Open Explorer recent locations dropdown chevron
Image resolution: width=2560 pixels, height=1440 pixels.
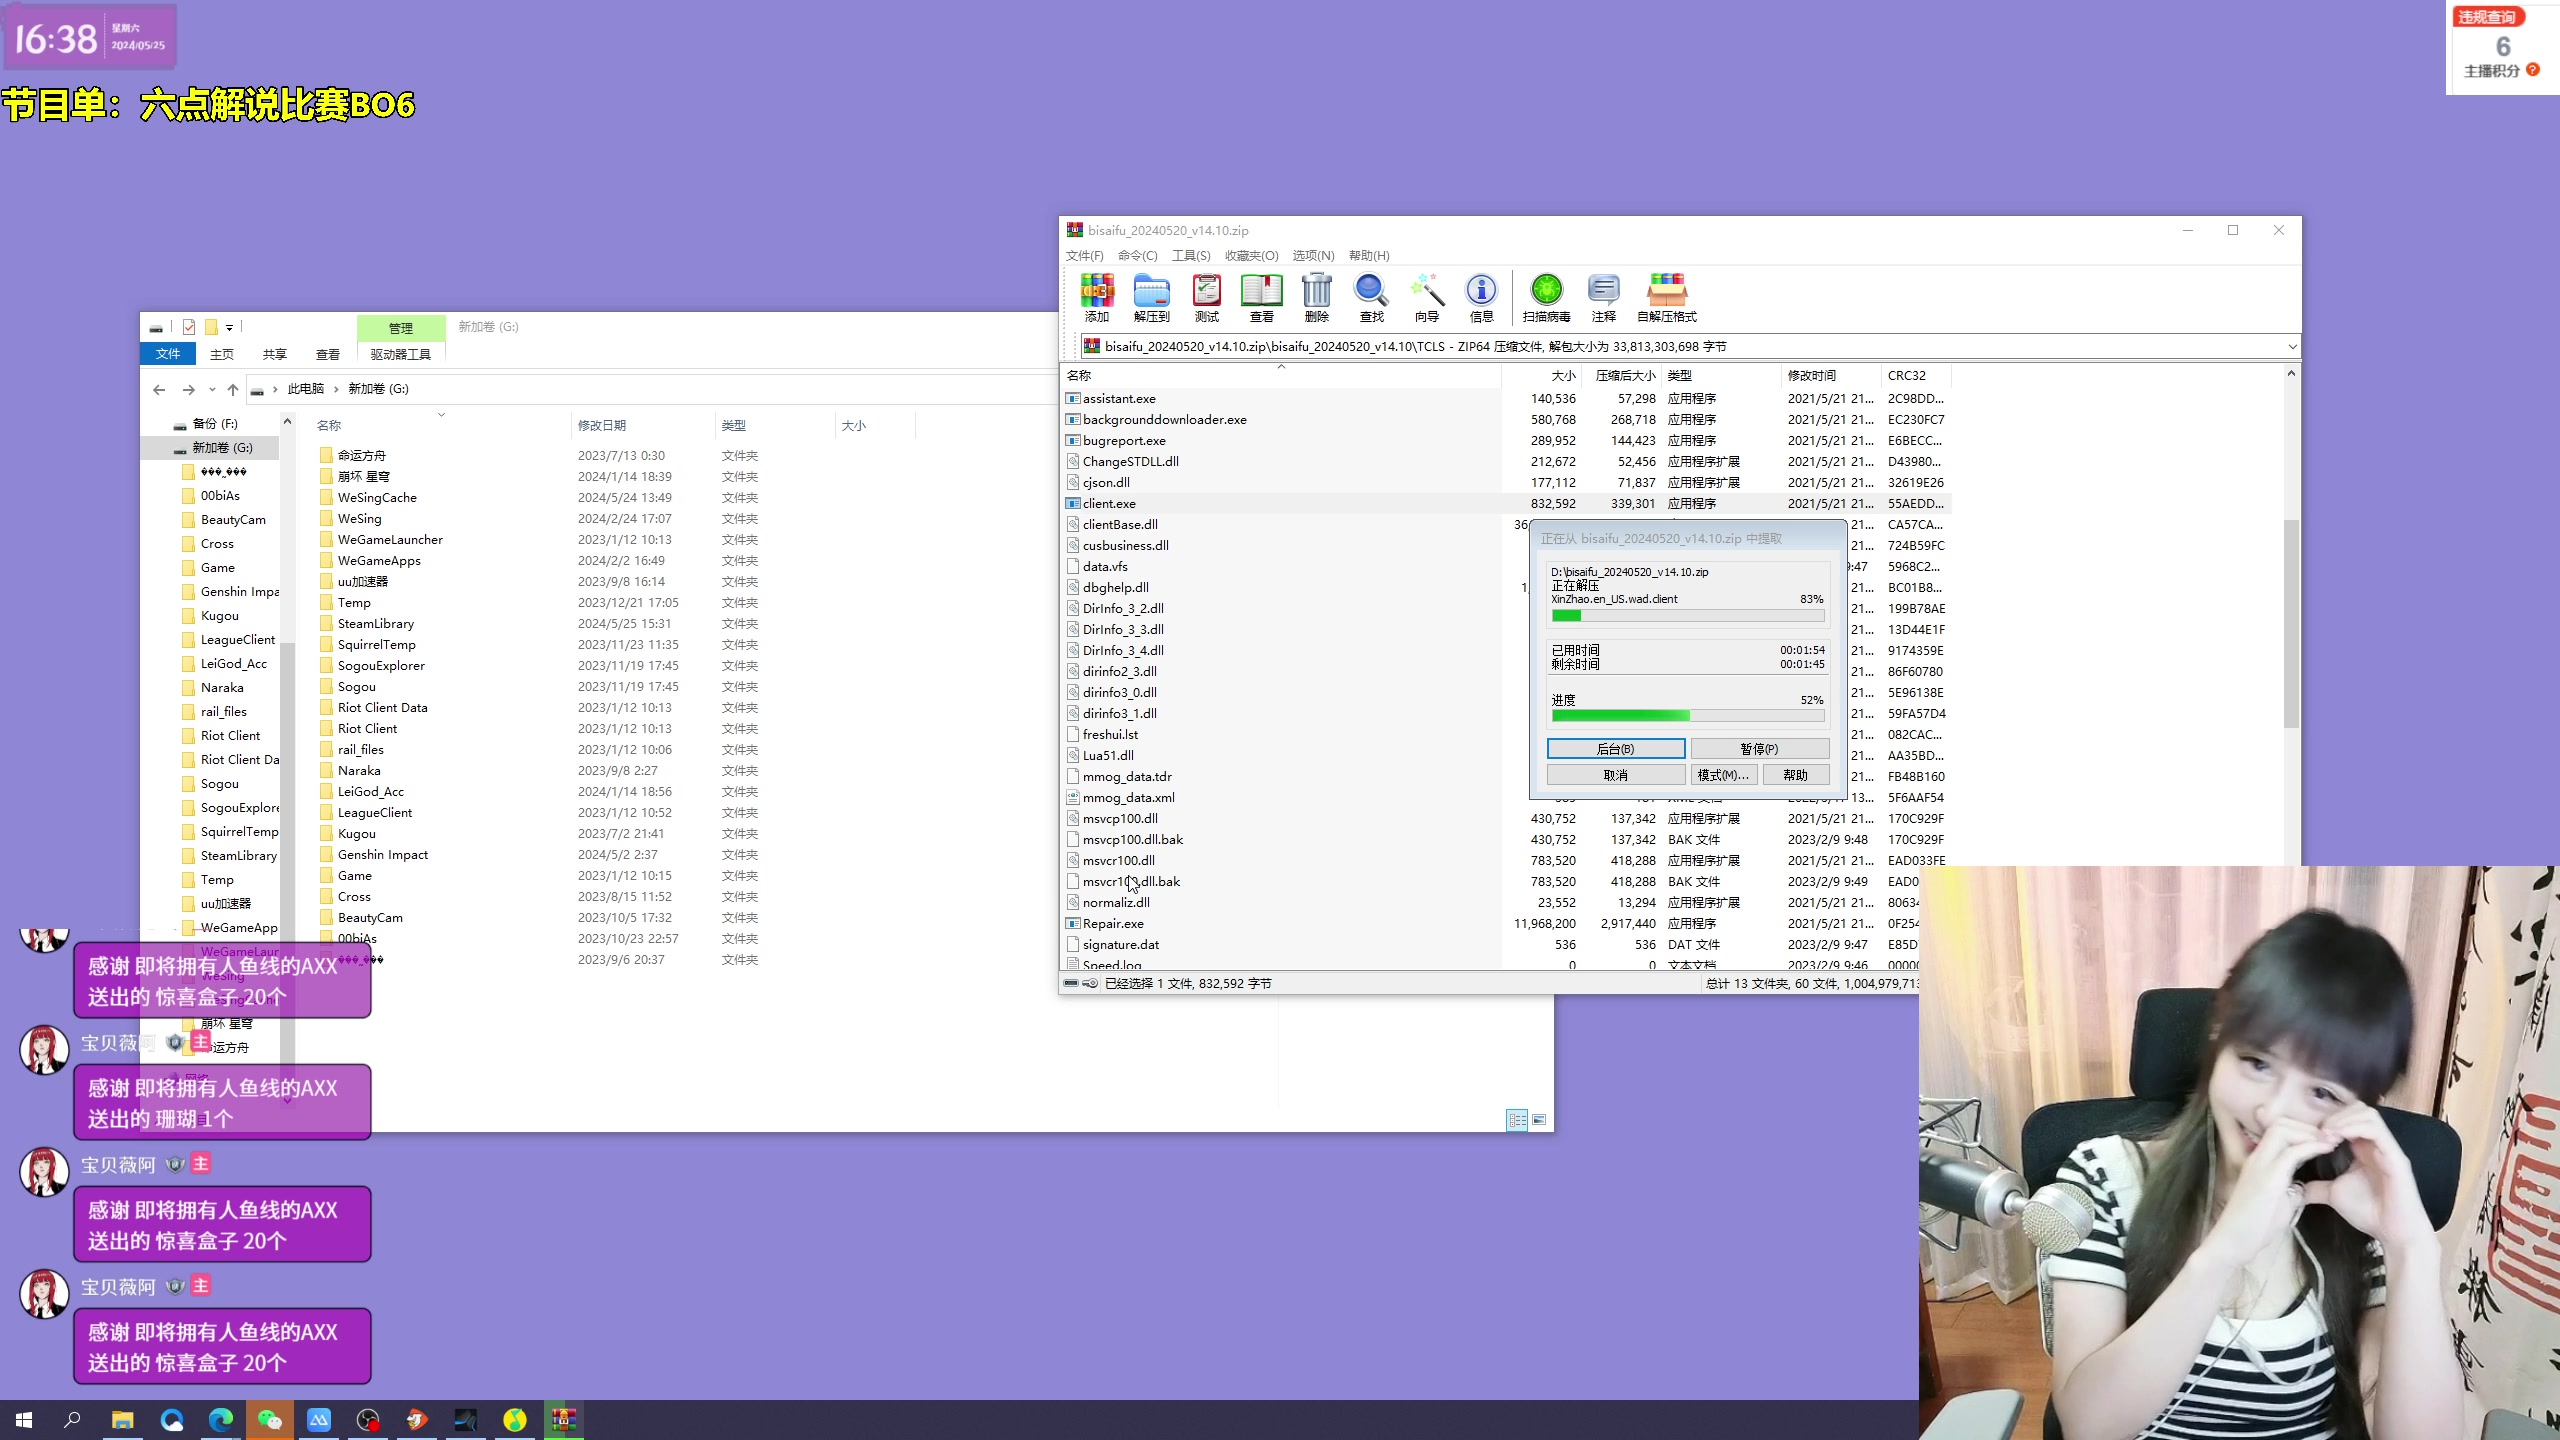click(212, 389)
